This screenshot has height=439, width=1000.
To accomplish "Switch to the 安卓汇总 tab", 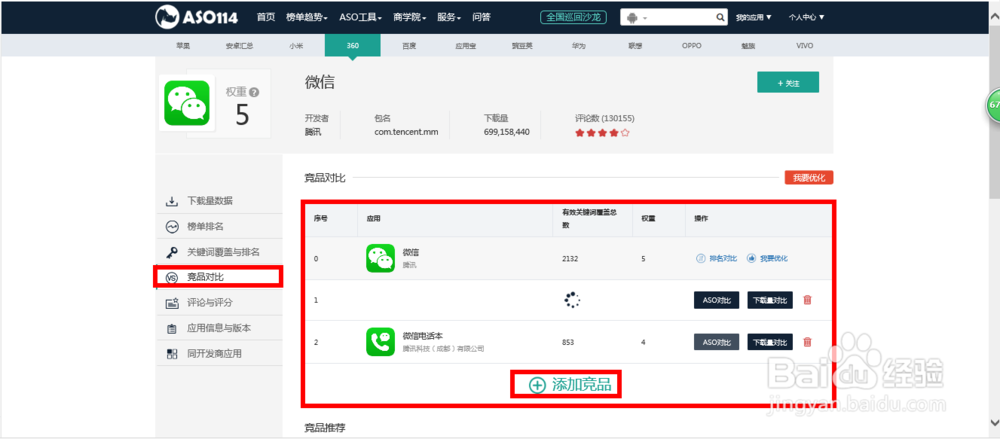I will click(x=239, y=45).
